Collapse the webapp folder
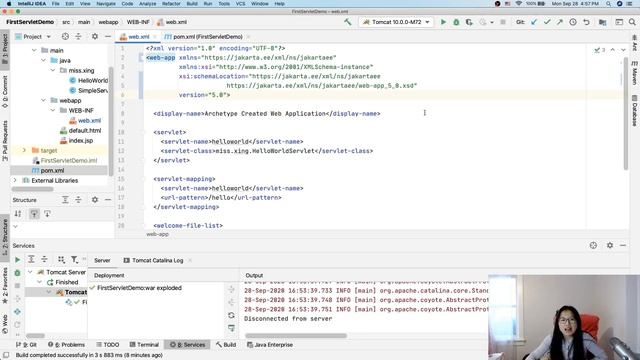The height and width of the screenshot is (360, 640). click(x=44, y=100)
